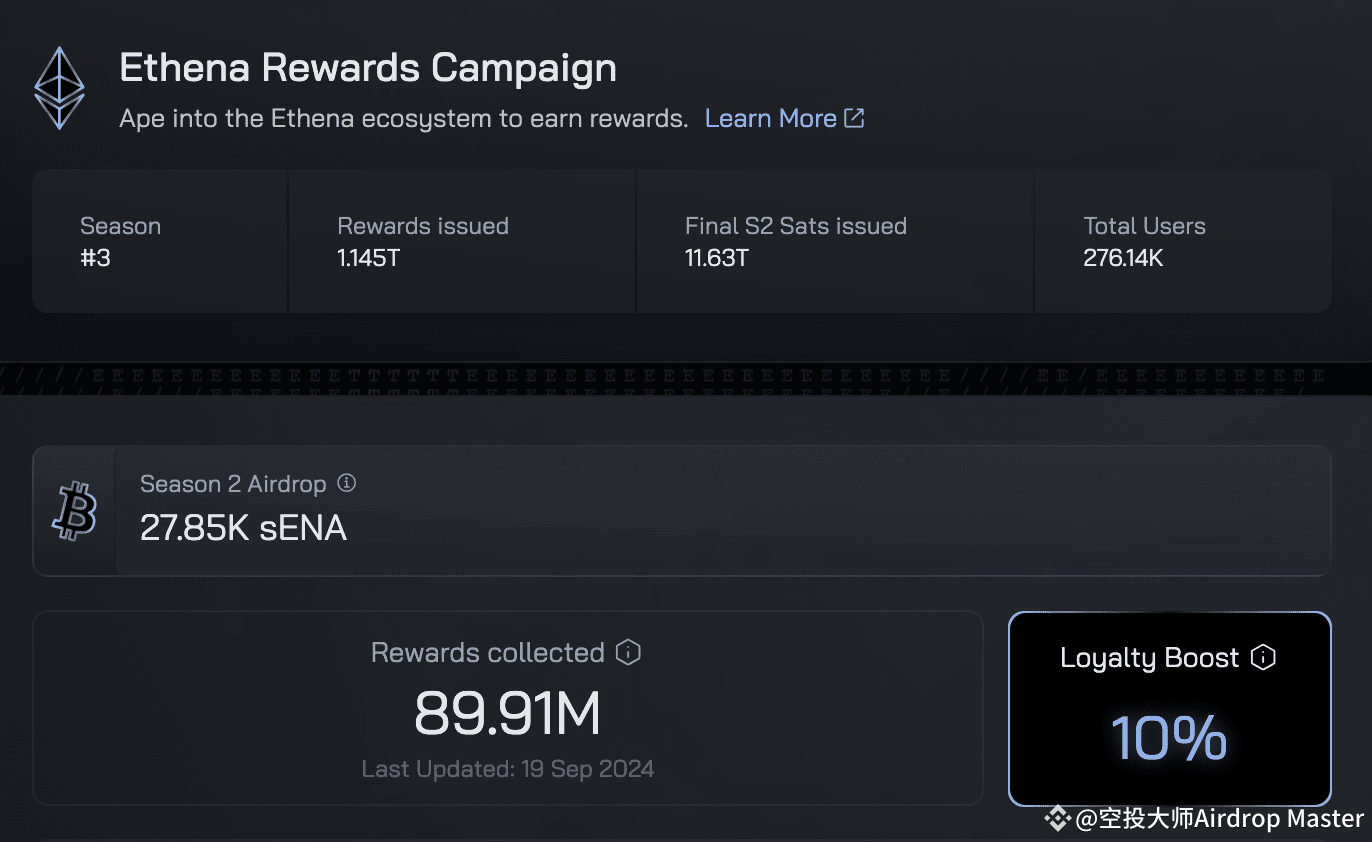Select the Season #3 stat card
This screenshot has height=842, width=1372.
point(161,241)
